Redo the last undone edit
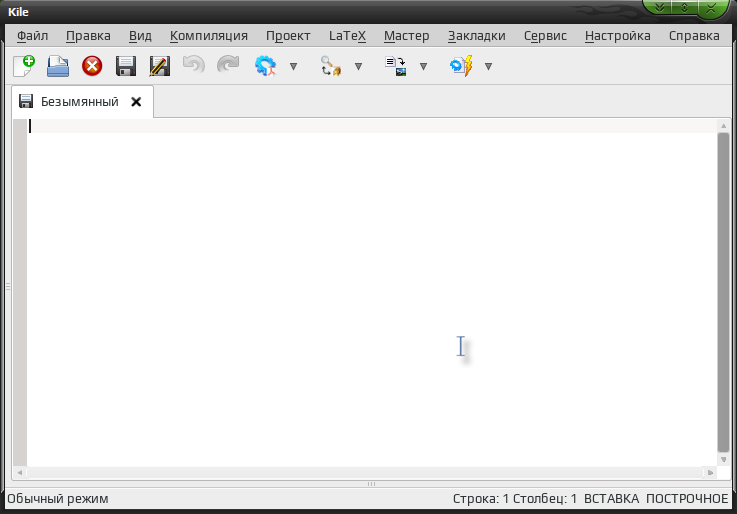737x514 pixels. click(x=228, y=65)
